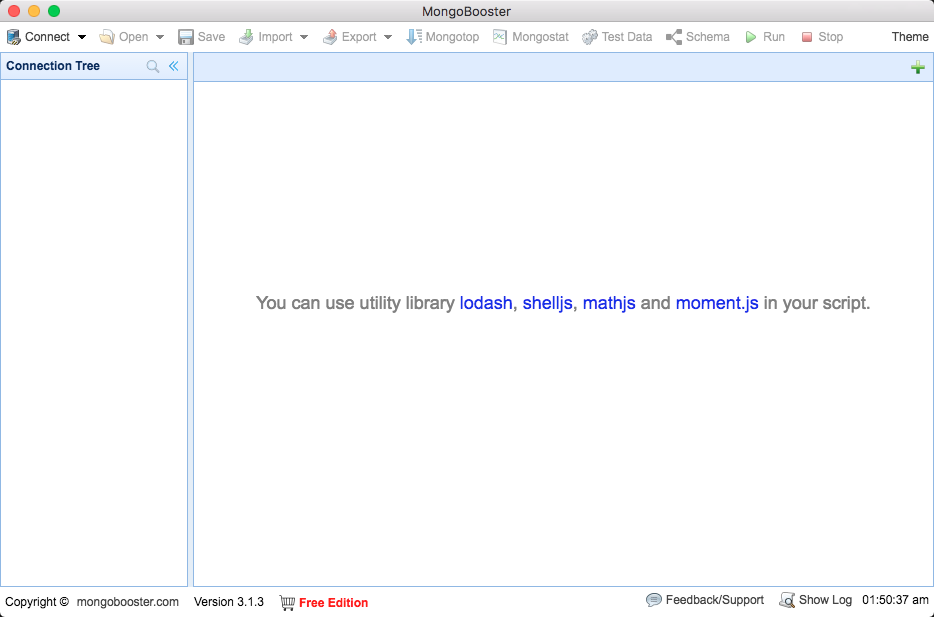934x617 pixels.
Task: Click the Version 3.1.3 text
Action: (x=229, y=602)
